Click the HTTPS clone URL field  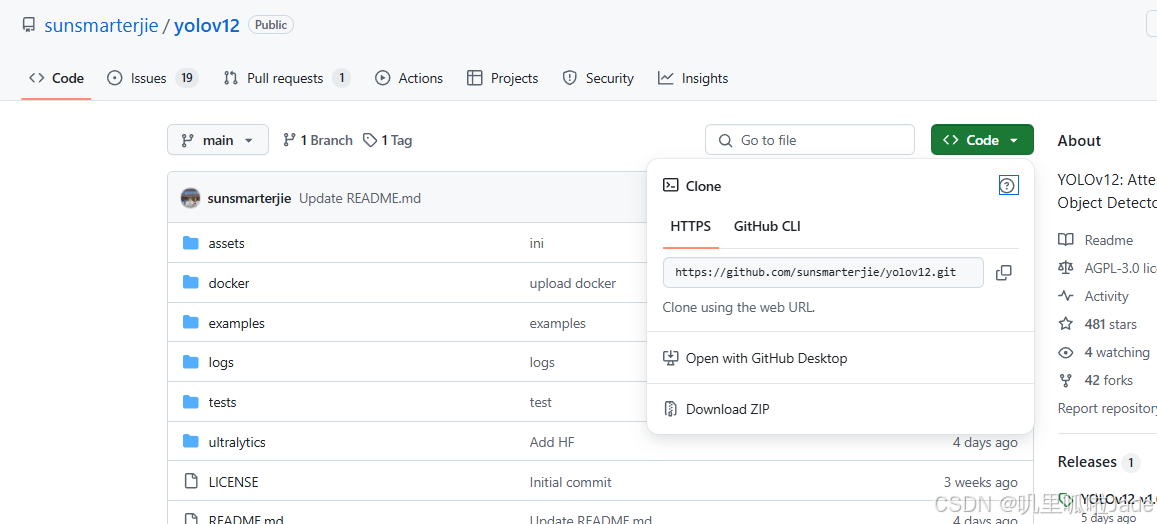(823, 272)
